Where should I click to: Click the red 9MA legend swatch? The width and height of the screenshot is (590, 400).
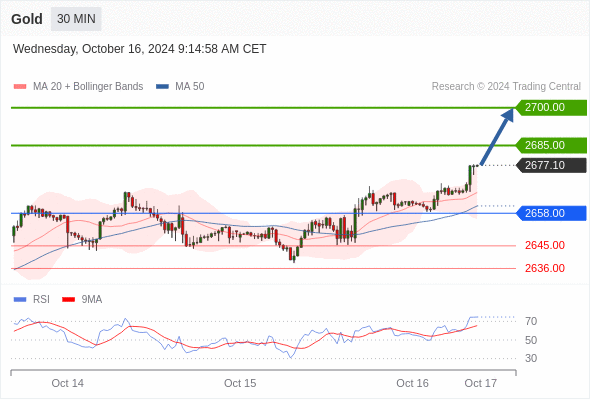[68, 300]
